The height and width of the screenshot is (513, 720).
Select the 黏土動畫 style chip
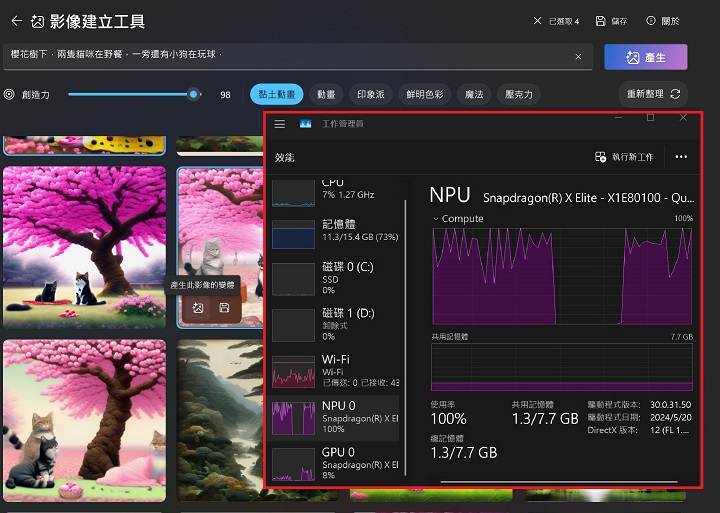(x=276, y=95)
